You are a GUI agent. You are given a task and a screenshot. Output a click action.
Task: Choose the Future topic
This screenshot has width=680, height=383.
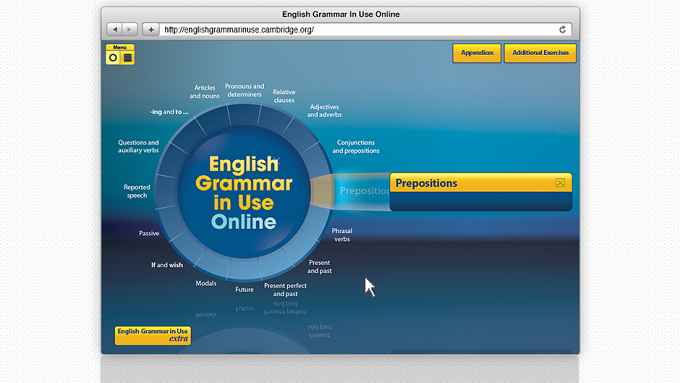pos(245,289)
